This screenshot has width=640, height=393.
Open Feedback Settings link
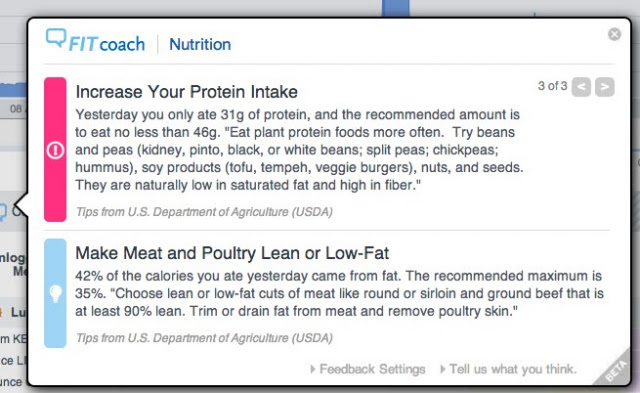point(372,369)
